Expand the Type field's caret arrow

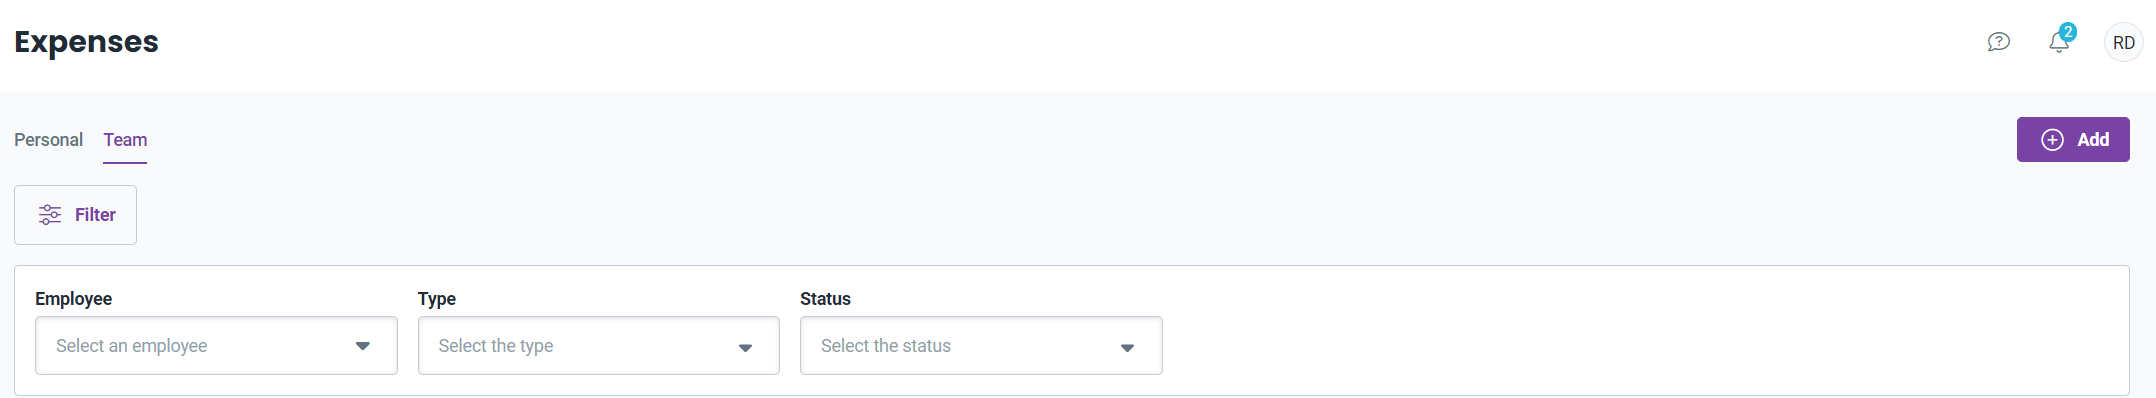point(745,347)
